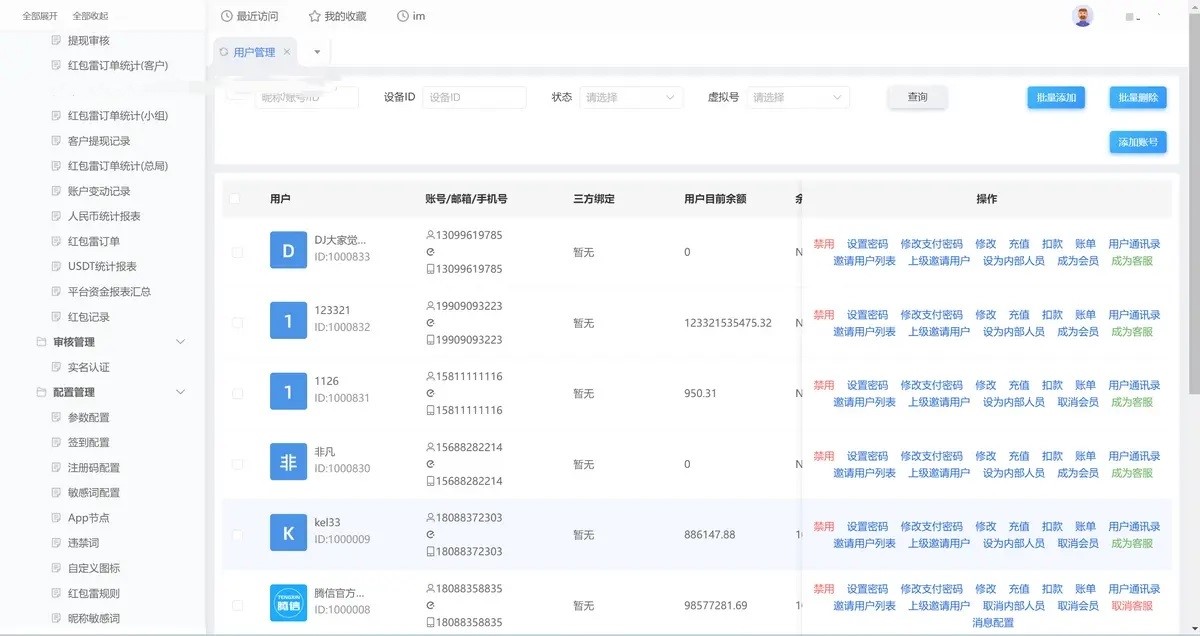
Task: Click the user profile avatar in header
Action: point(1082,17)
